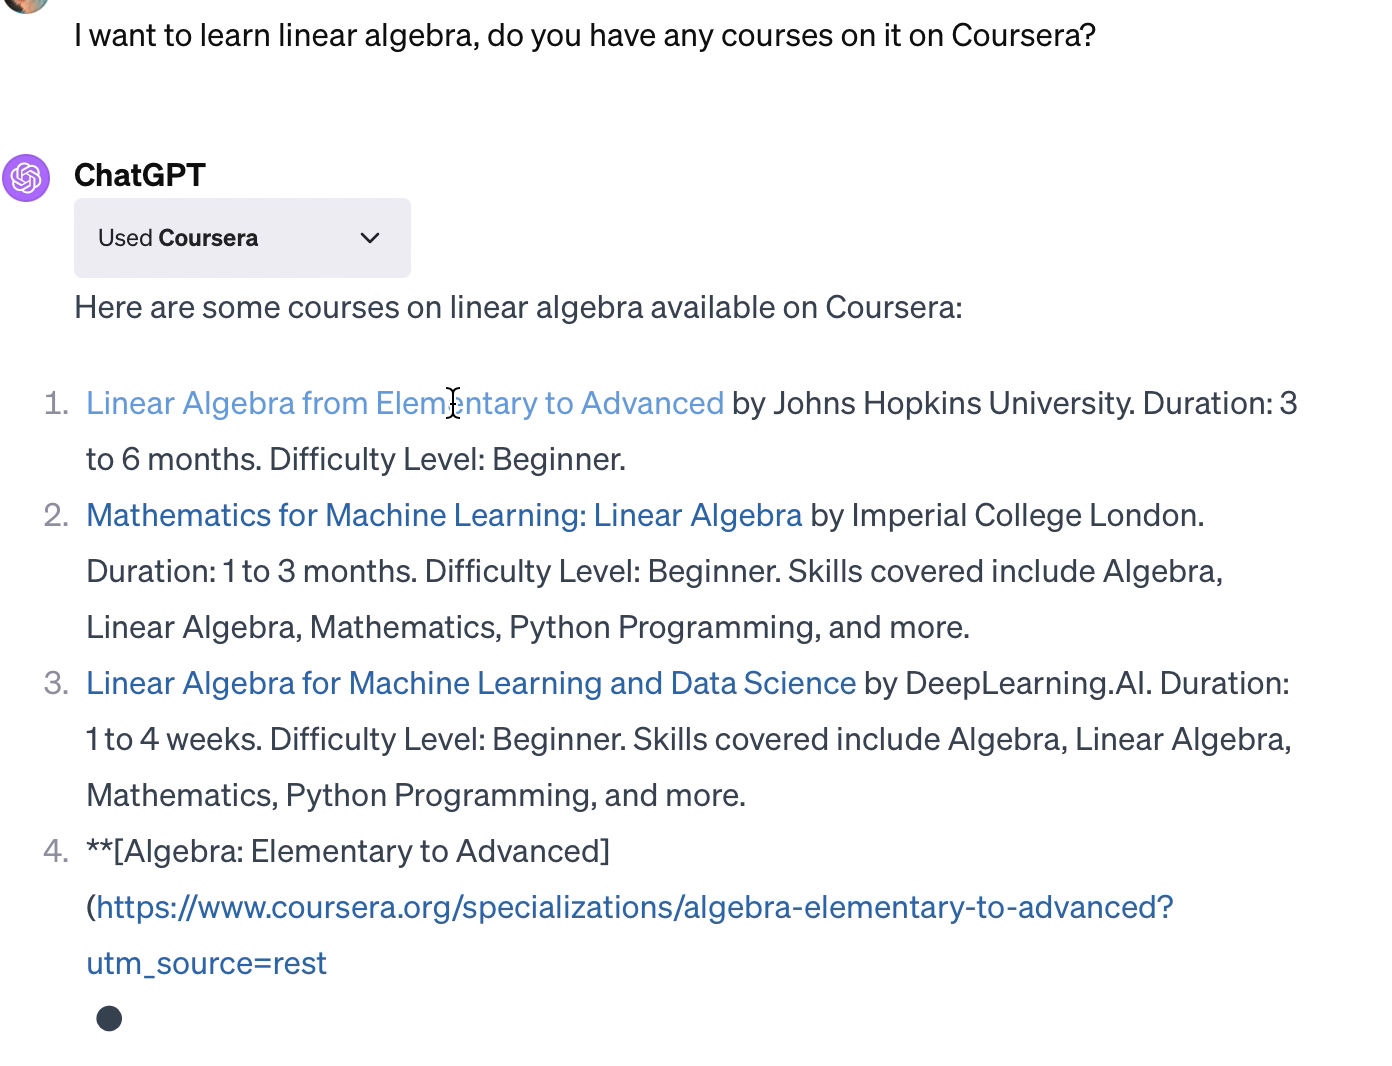Follow the coursera.org specializations URL link
Image resolution: width=1392 pixels, height=1066 pixels.
pyautogui.click(x=630, y=935)
